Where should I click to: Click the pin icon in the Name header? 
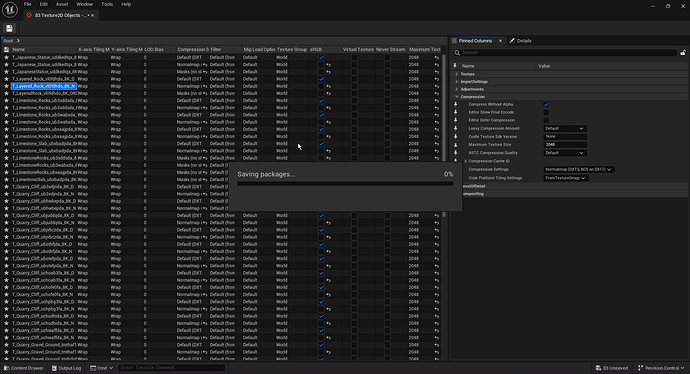pos(455,66)
